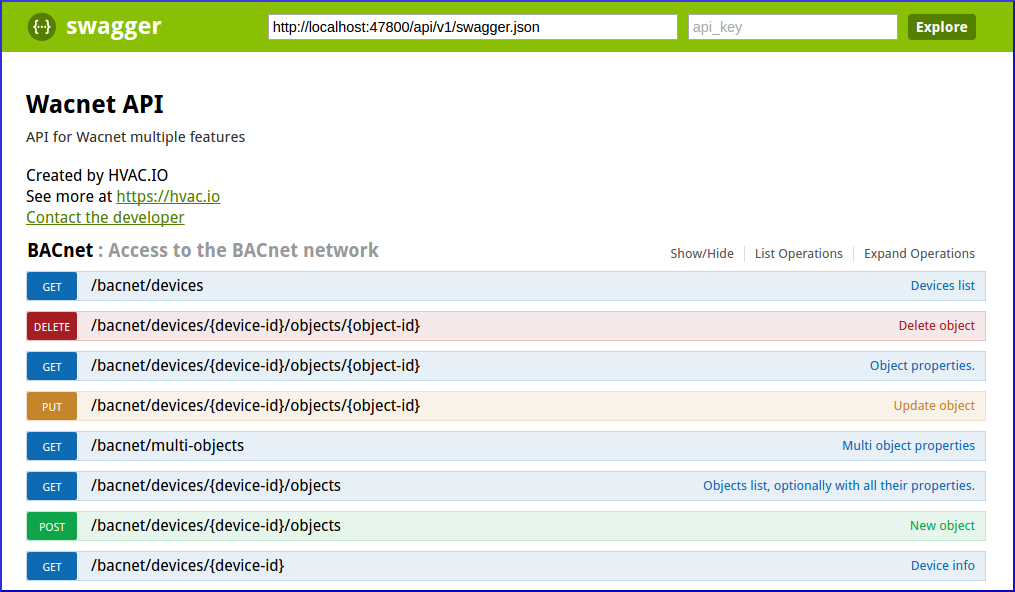Click 'API for Wacnet multiple features' text
This screenshot has width=1015, height=592.
(x=135, y=137)
